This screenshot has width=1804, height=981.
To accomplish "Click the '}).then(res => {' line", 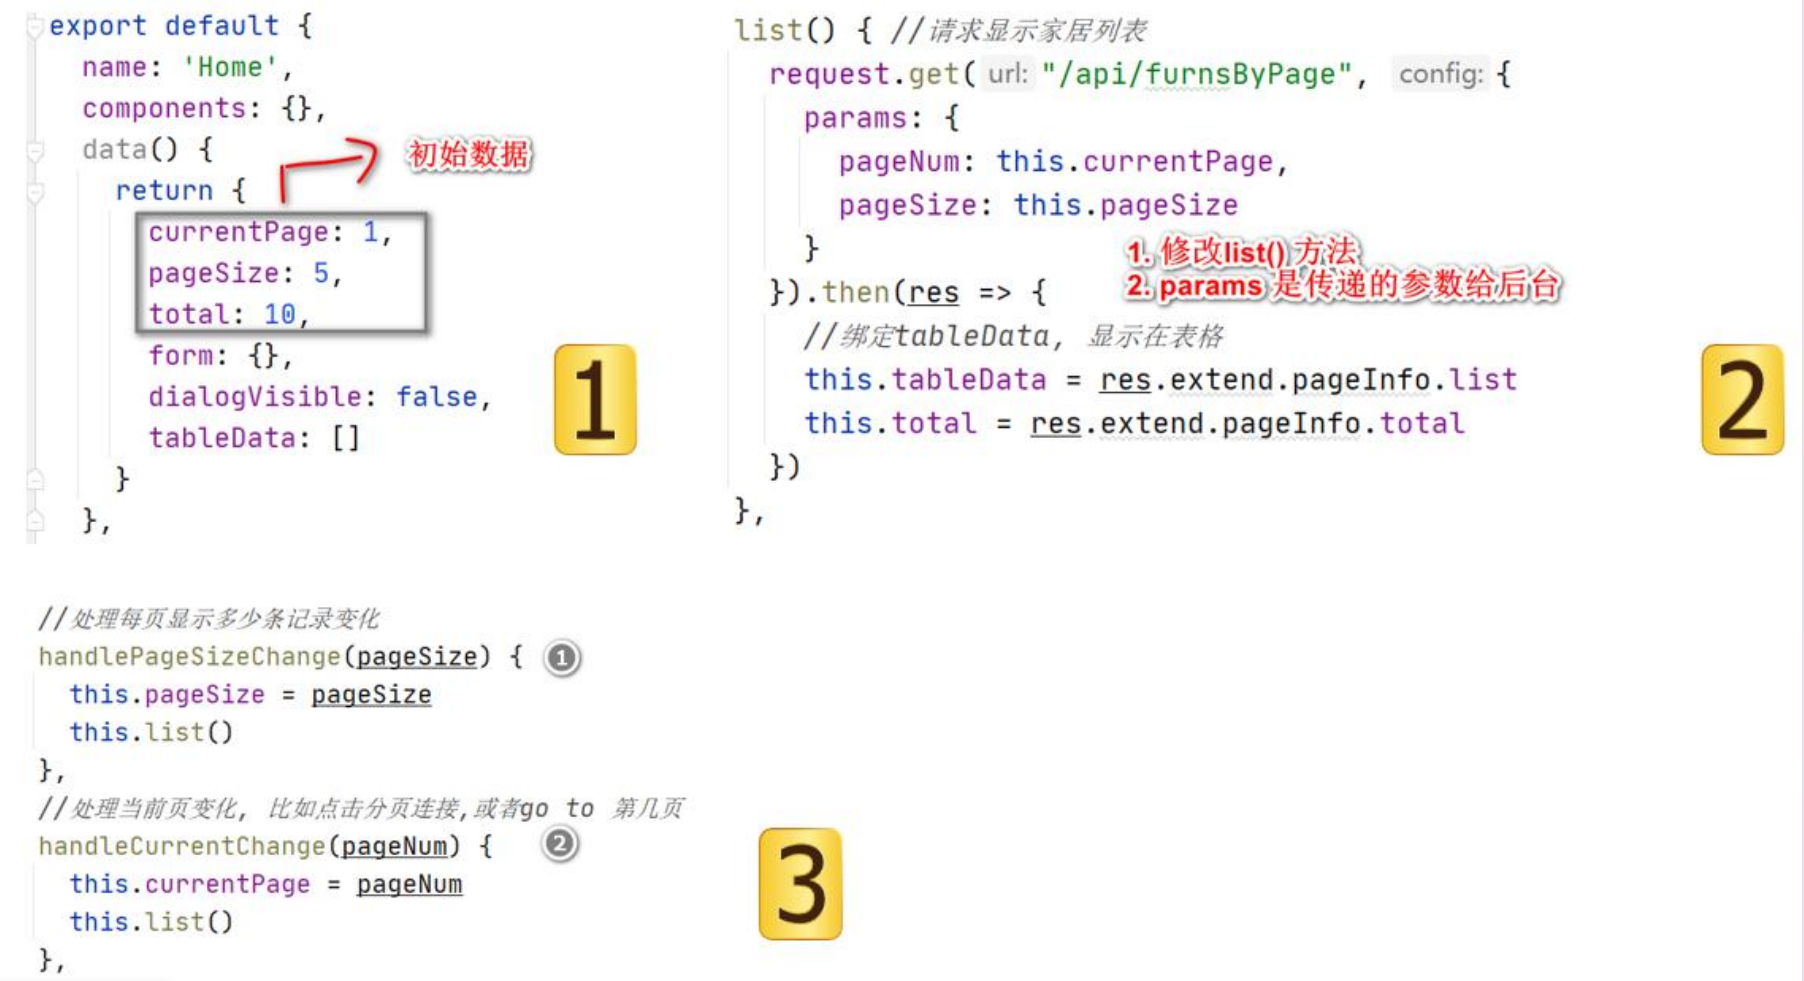I will [x=908, y=292].
